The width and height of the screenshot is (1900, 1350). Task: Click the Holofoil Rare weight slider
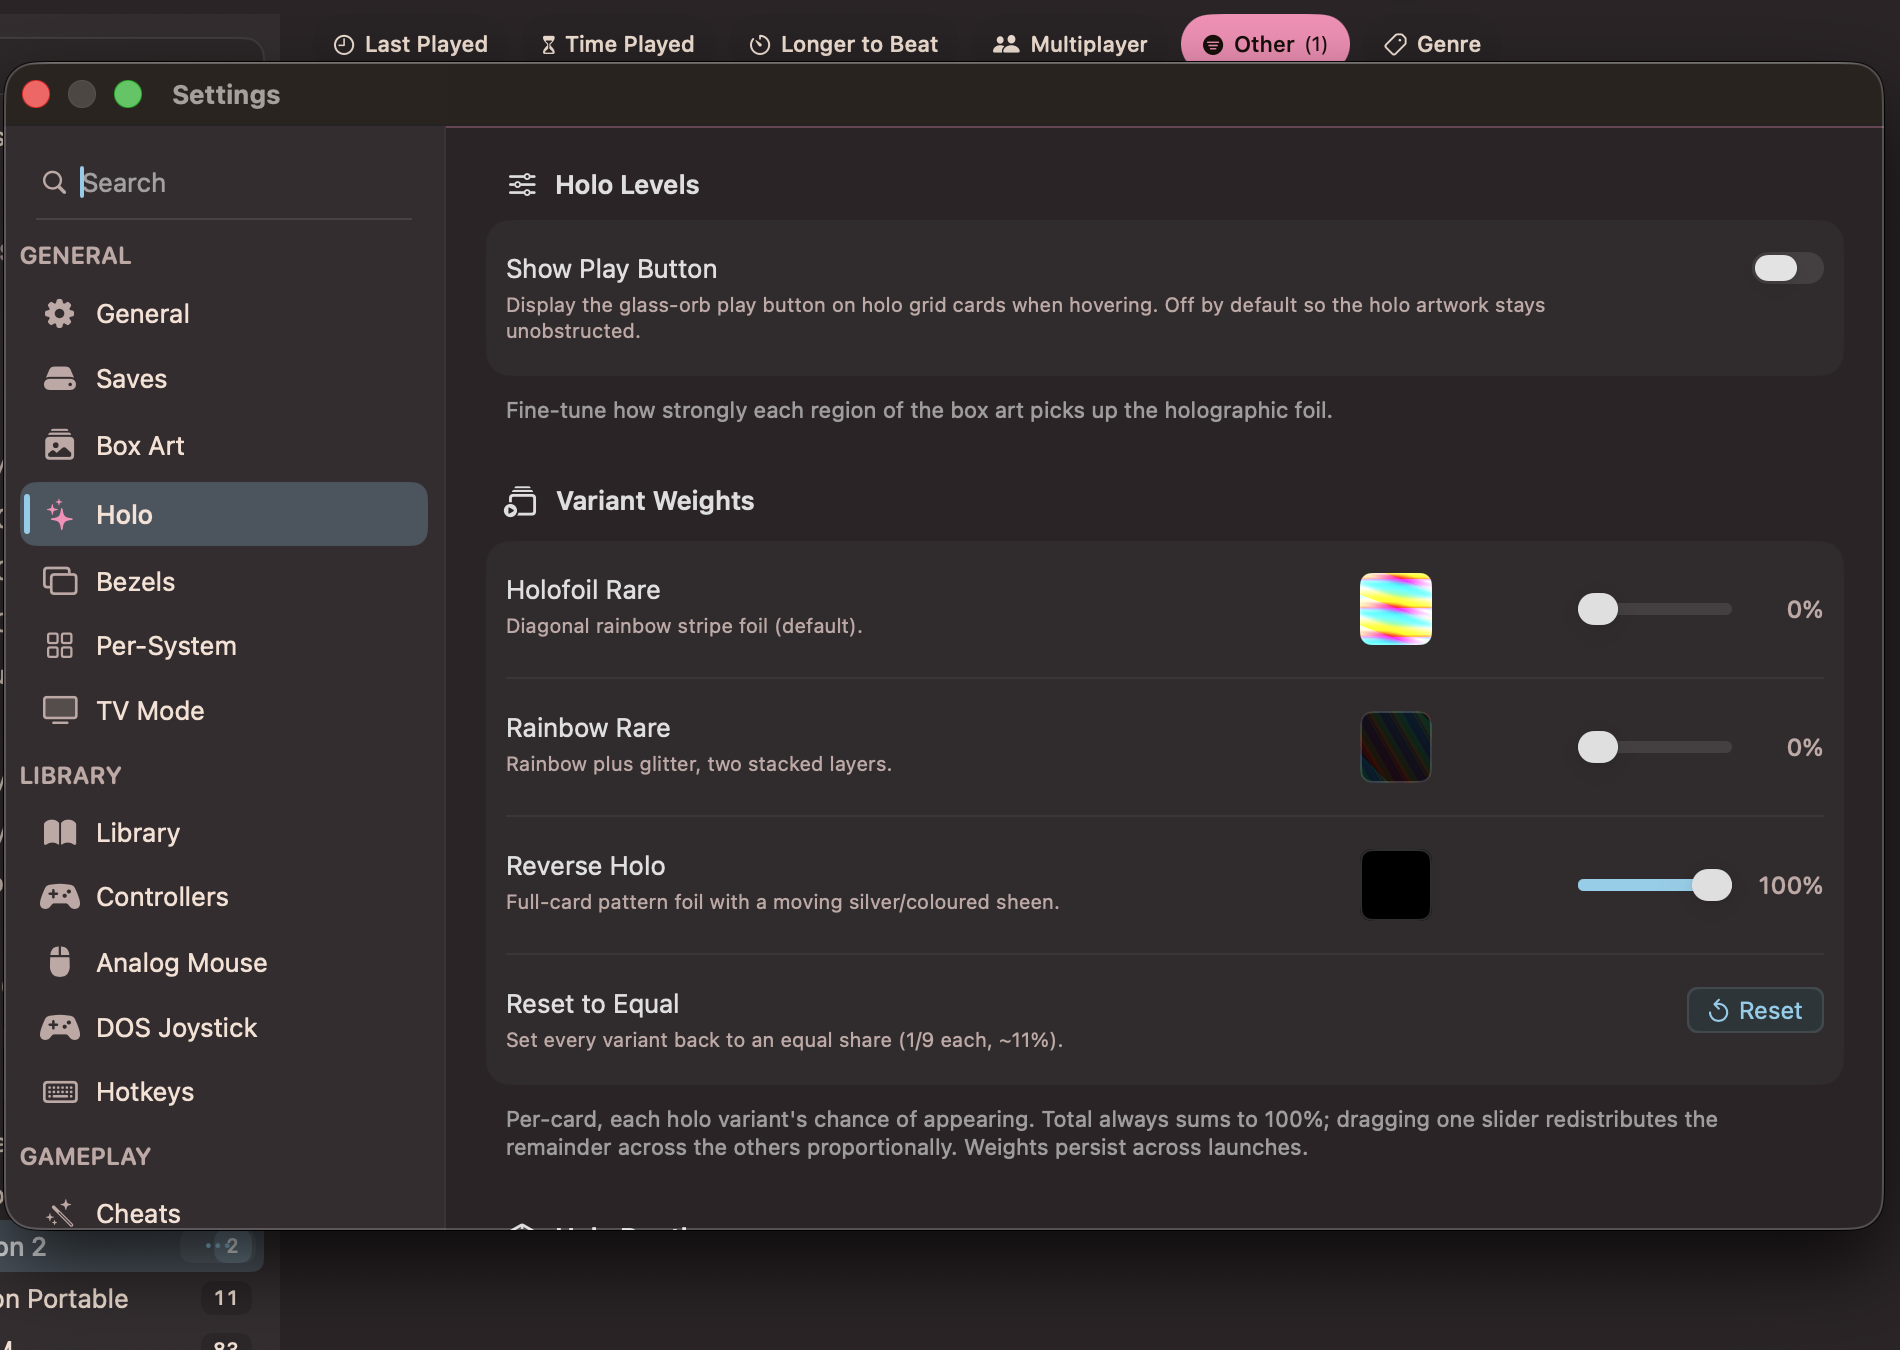tap(1655, 609)
